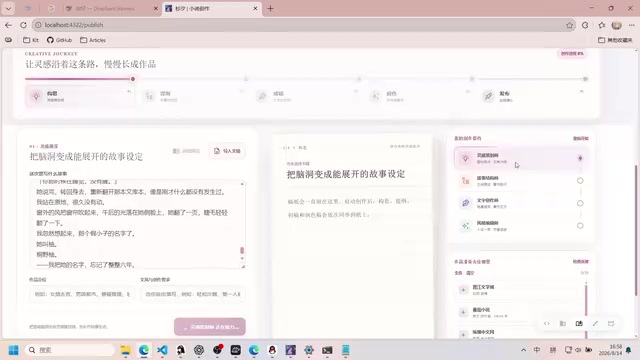This screenshot has height=360, width=640.
Task: Click the outline icon of the second journey step
Action: click(149, 96)
